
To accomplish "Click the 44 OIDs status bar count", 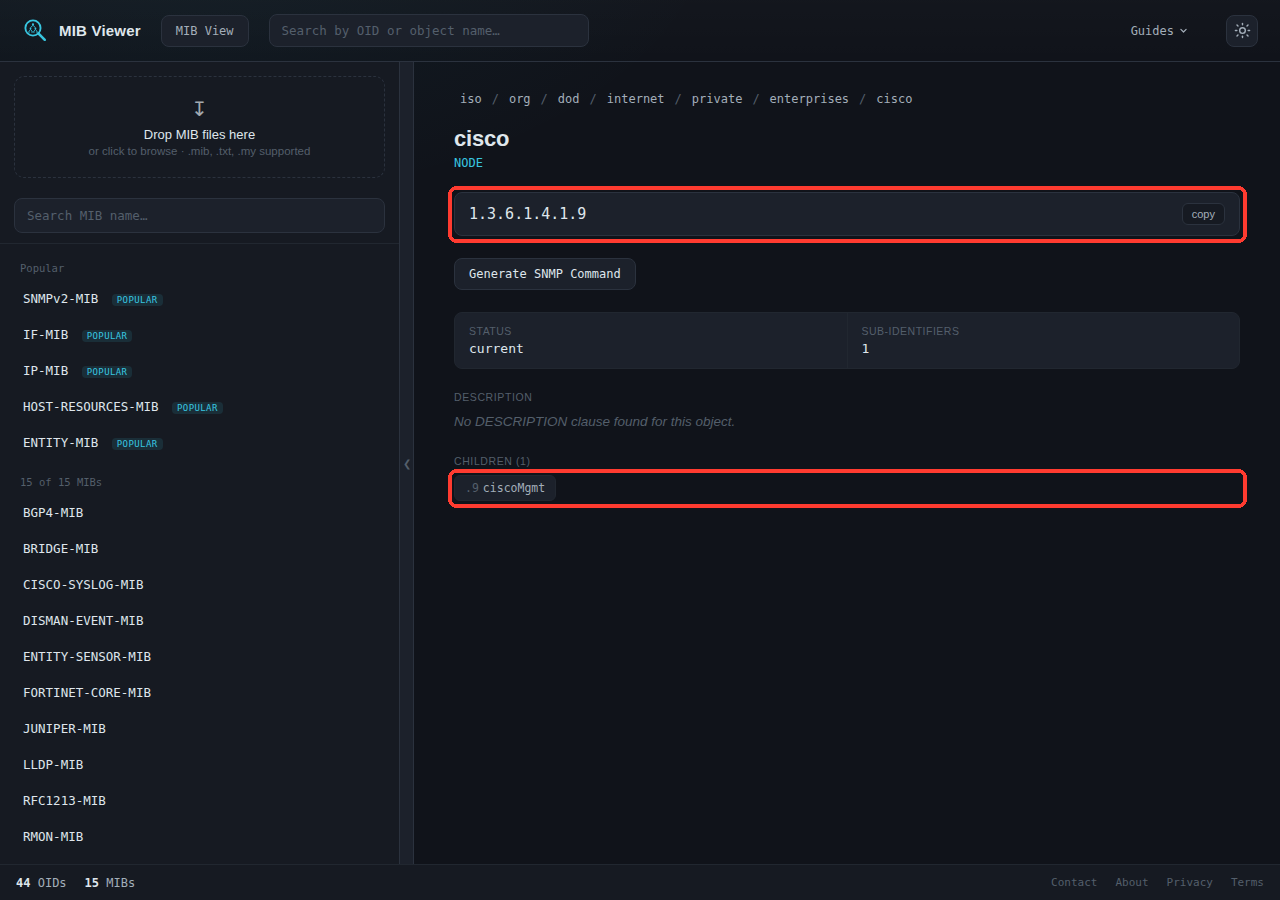I will coord(41,883).
